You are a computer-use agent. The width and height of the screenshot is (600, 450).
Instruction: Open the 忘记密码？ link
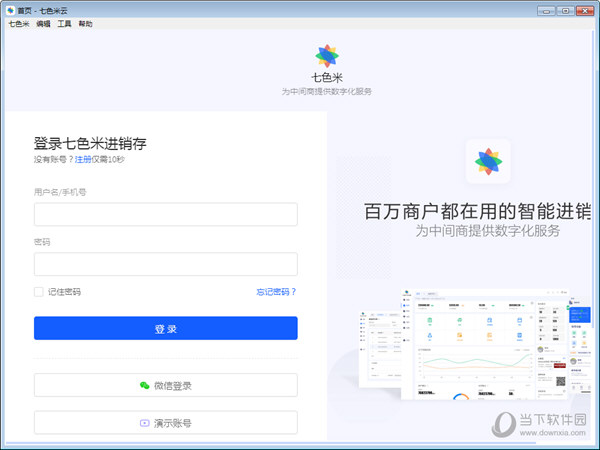click(276, 292)
